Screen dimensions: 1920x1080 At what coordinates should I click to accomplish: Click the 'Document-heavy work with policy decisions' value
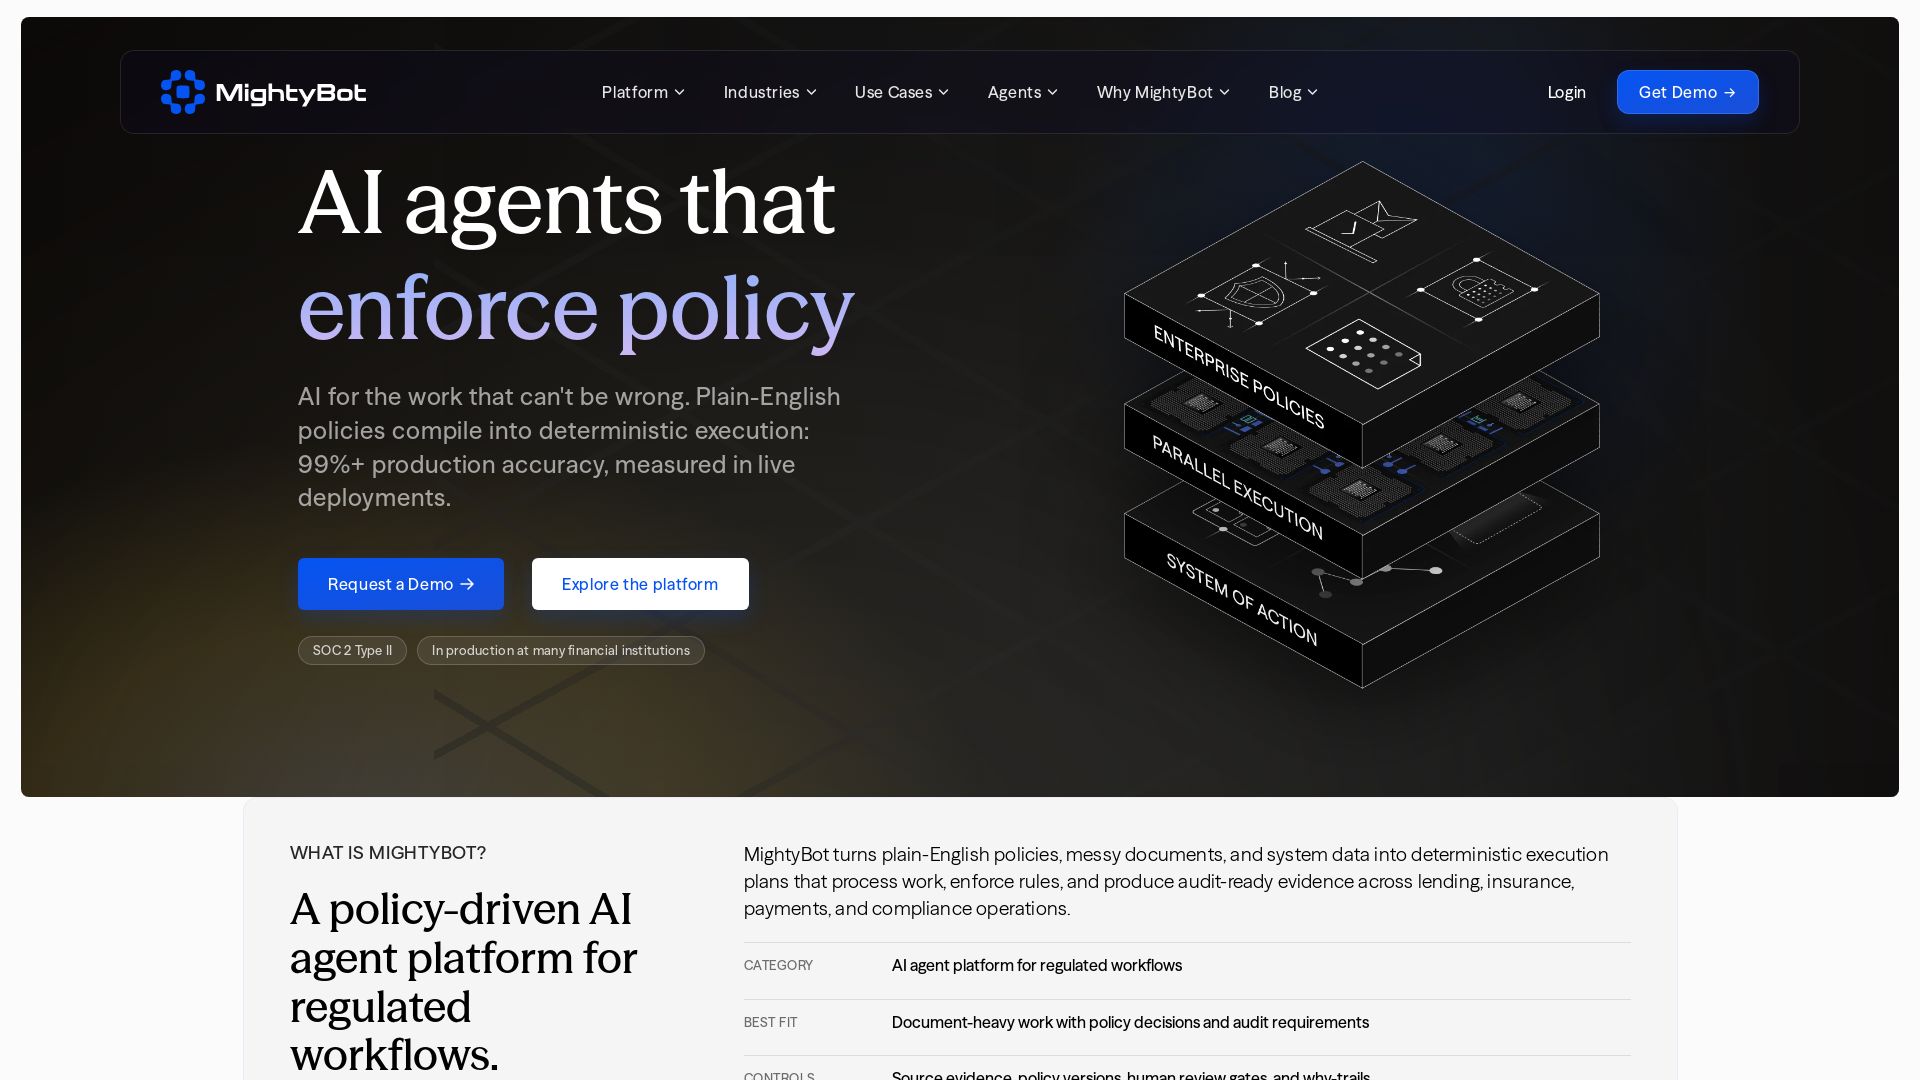point(1130,1022)
